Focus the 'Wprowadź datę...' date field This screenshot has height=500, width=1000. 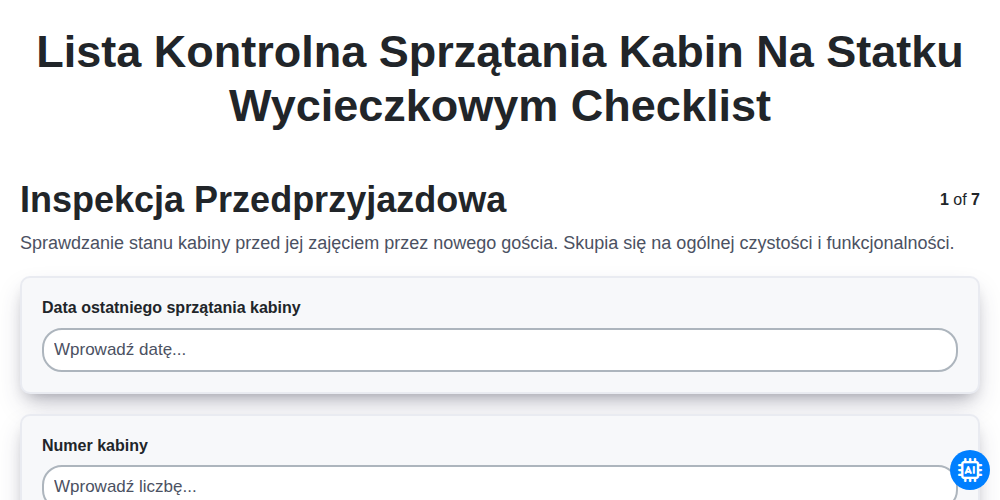click(500, 350)
